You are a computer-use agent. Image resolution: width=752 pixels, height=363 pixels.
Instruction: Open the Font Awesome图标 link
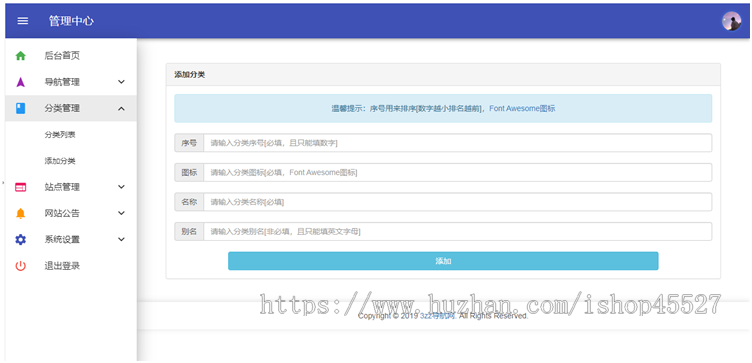pos(522,108)
